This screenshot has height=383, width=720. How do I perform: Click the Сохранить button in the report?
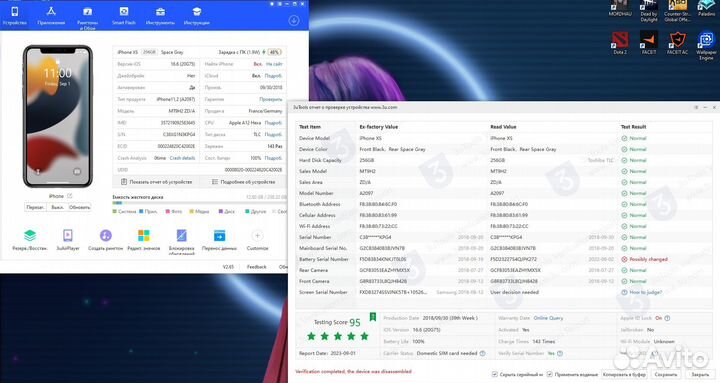pos(666,375)
